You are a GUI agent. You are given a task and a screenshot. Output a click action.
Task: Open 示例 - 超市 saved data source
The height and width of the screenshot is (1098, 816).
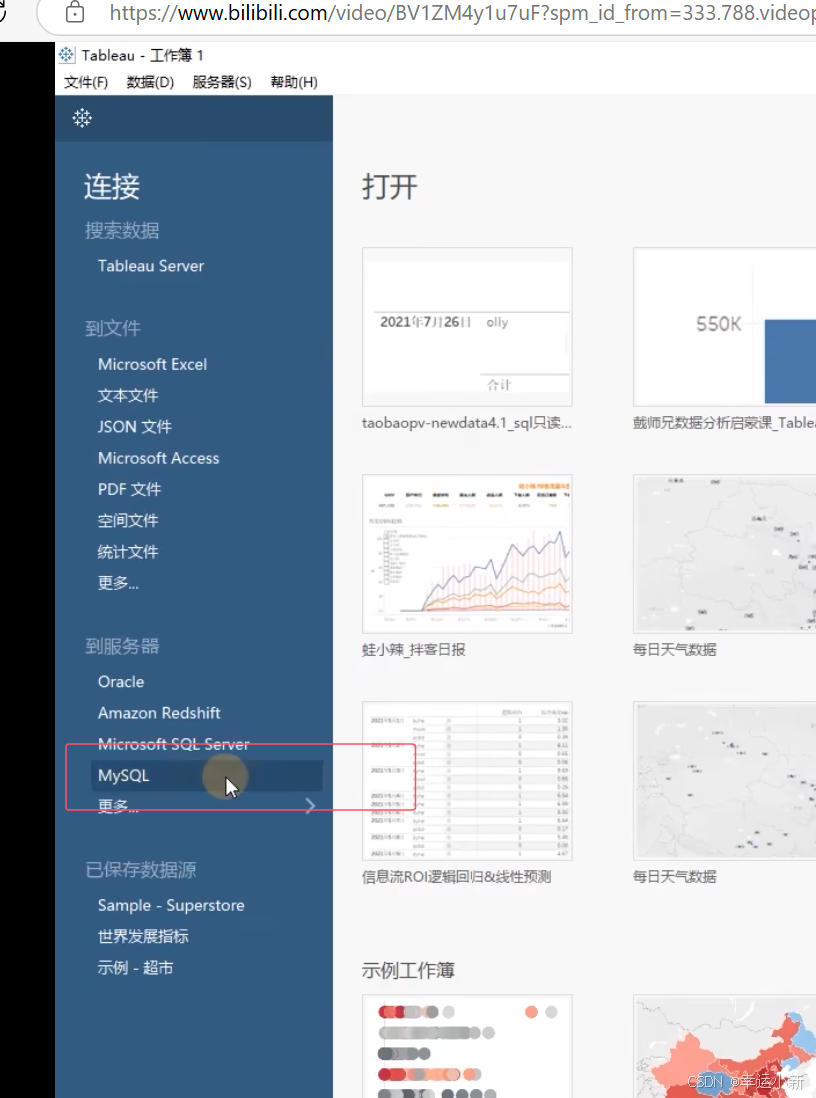tap(135, 968)
